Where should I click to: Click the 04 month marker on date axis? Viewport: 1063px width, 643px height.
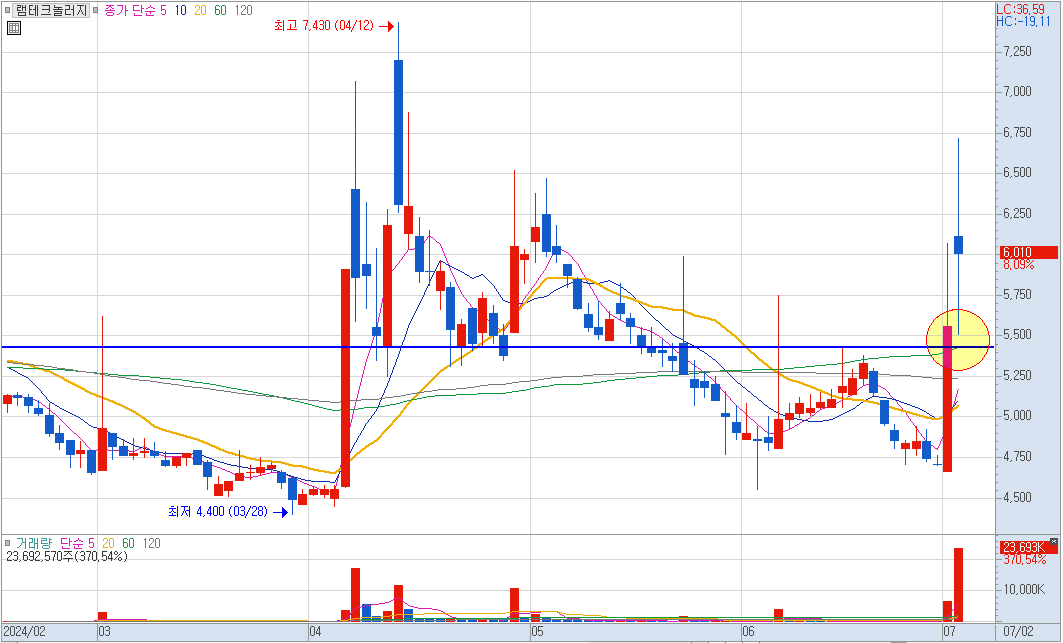[x=315, y=631]
